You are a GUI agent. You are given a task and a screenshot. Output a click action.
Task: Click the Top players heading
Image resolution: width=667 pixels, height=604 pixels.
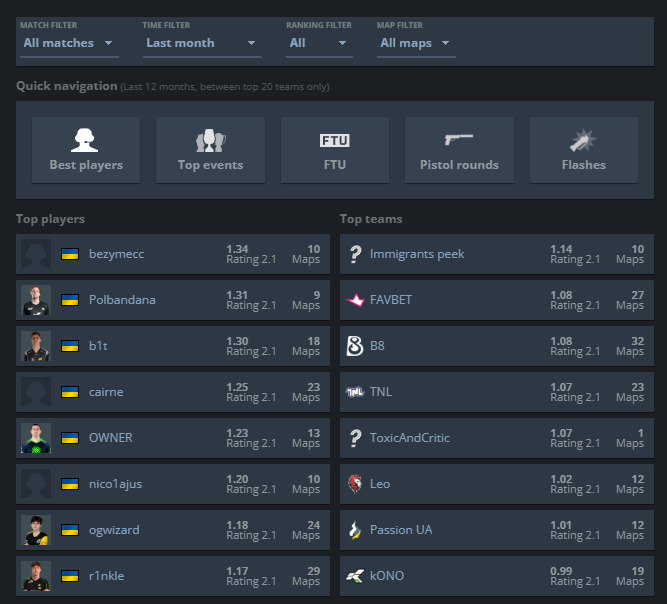[x=50, y=219]
